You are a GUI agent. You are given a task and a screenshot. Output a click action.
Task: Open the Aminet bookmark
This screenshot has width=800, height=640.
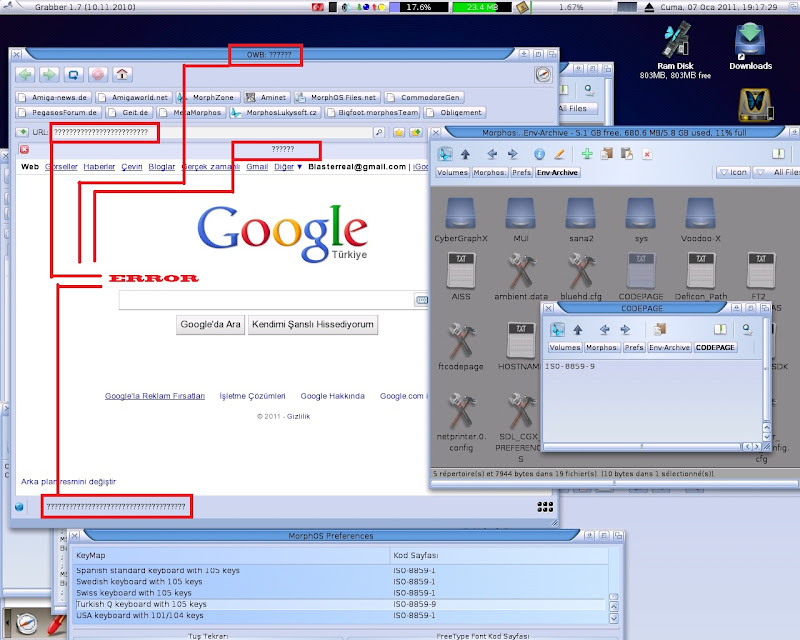coord(266,97)
